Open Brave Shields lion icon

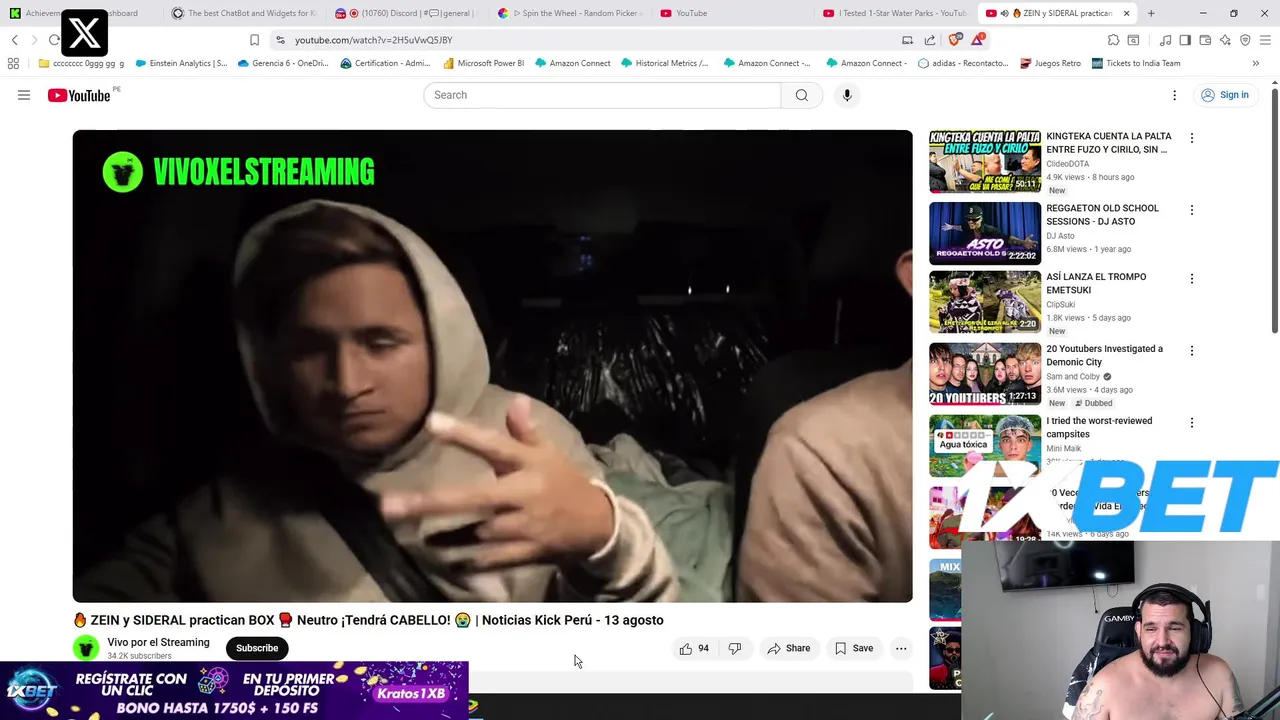(x=955, y=40)
